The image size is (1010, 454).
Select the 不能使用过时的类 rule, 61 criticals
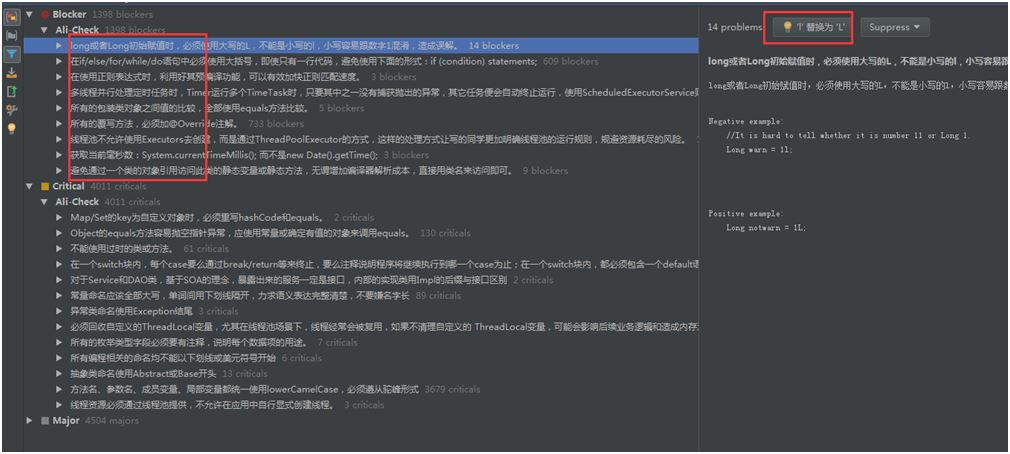(361, 249)
